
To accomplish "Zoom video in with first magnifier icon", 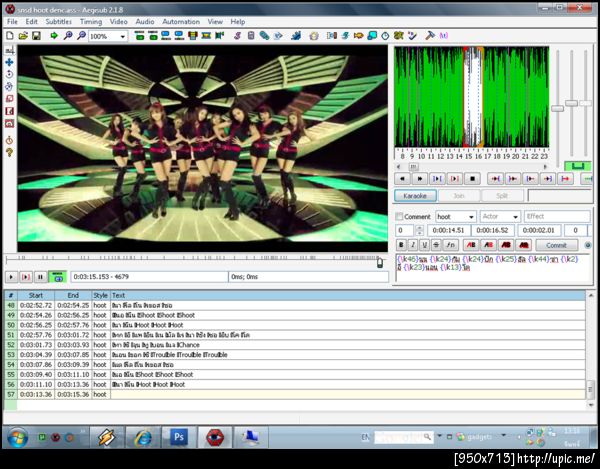I will tap(68, 36).
